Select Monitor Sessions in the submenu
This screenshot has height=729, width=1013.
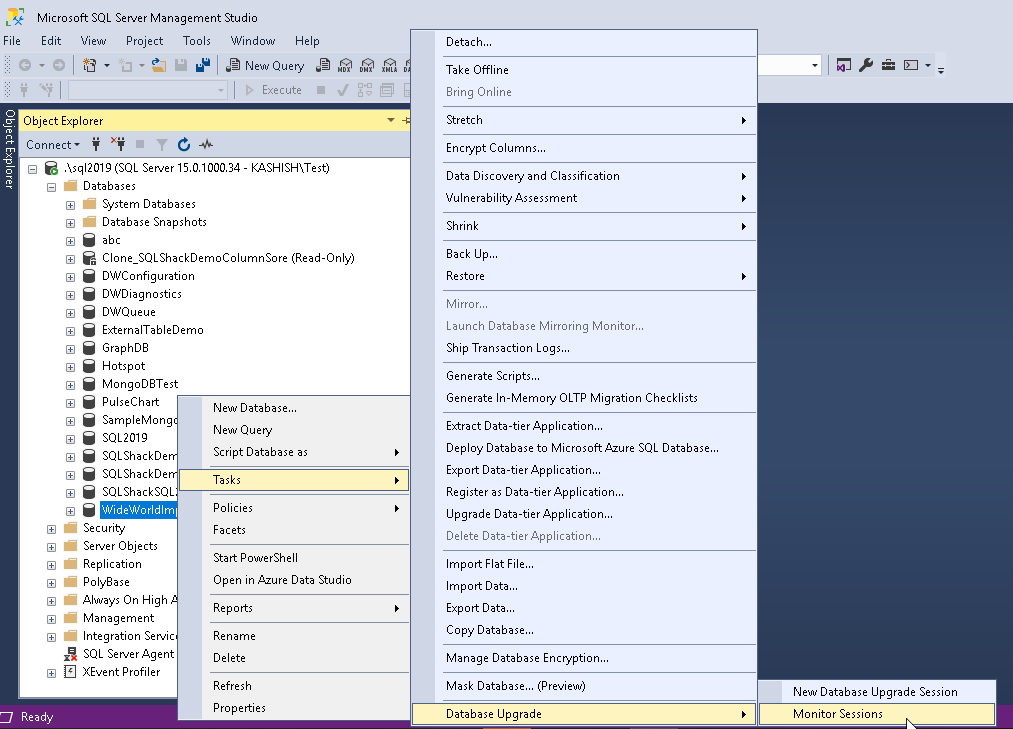(877, 714)
